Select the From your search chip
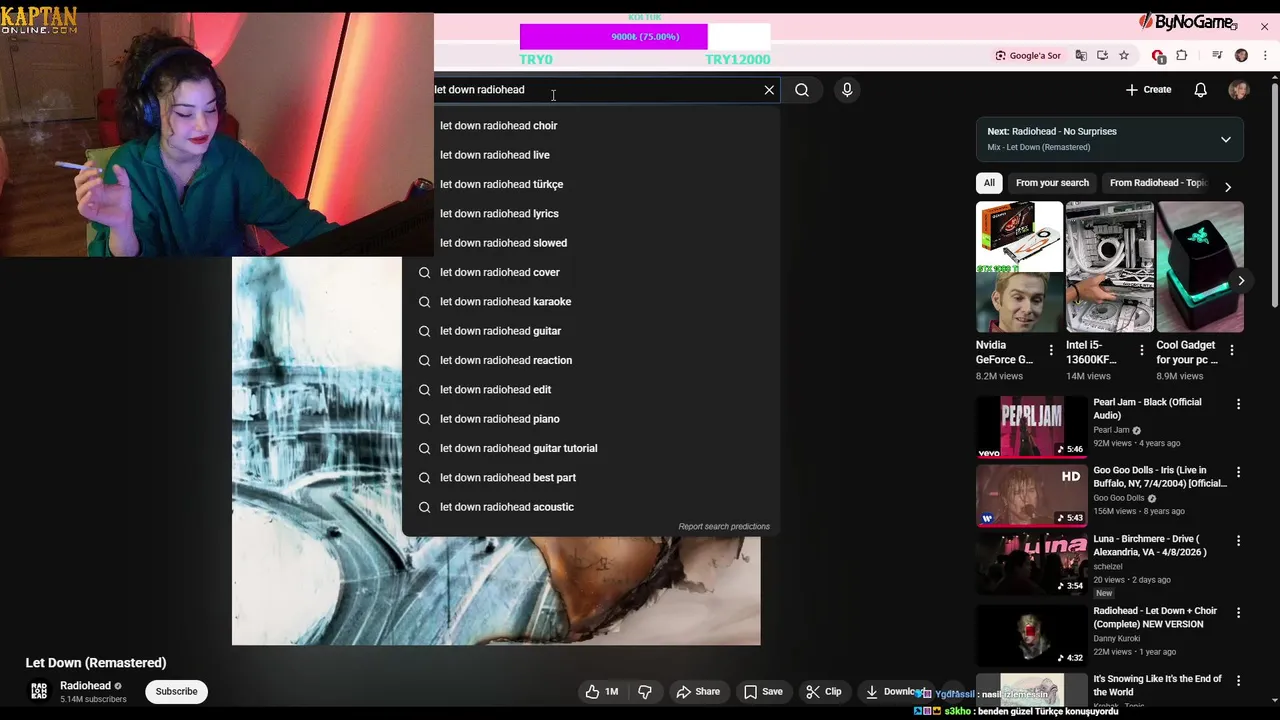Image resolution: width=1280 pixels, height=720 pixels. 1052,183
